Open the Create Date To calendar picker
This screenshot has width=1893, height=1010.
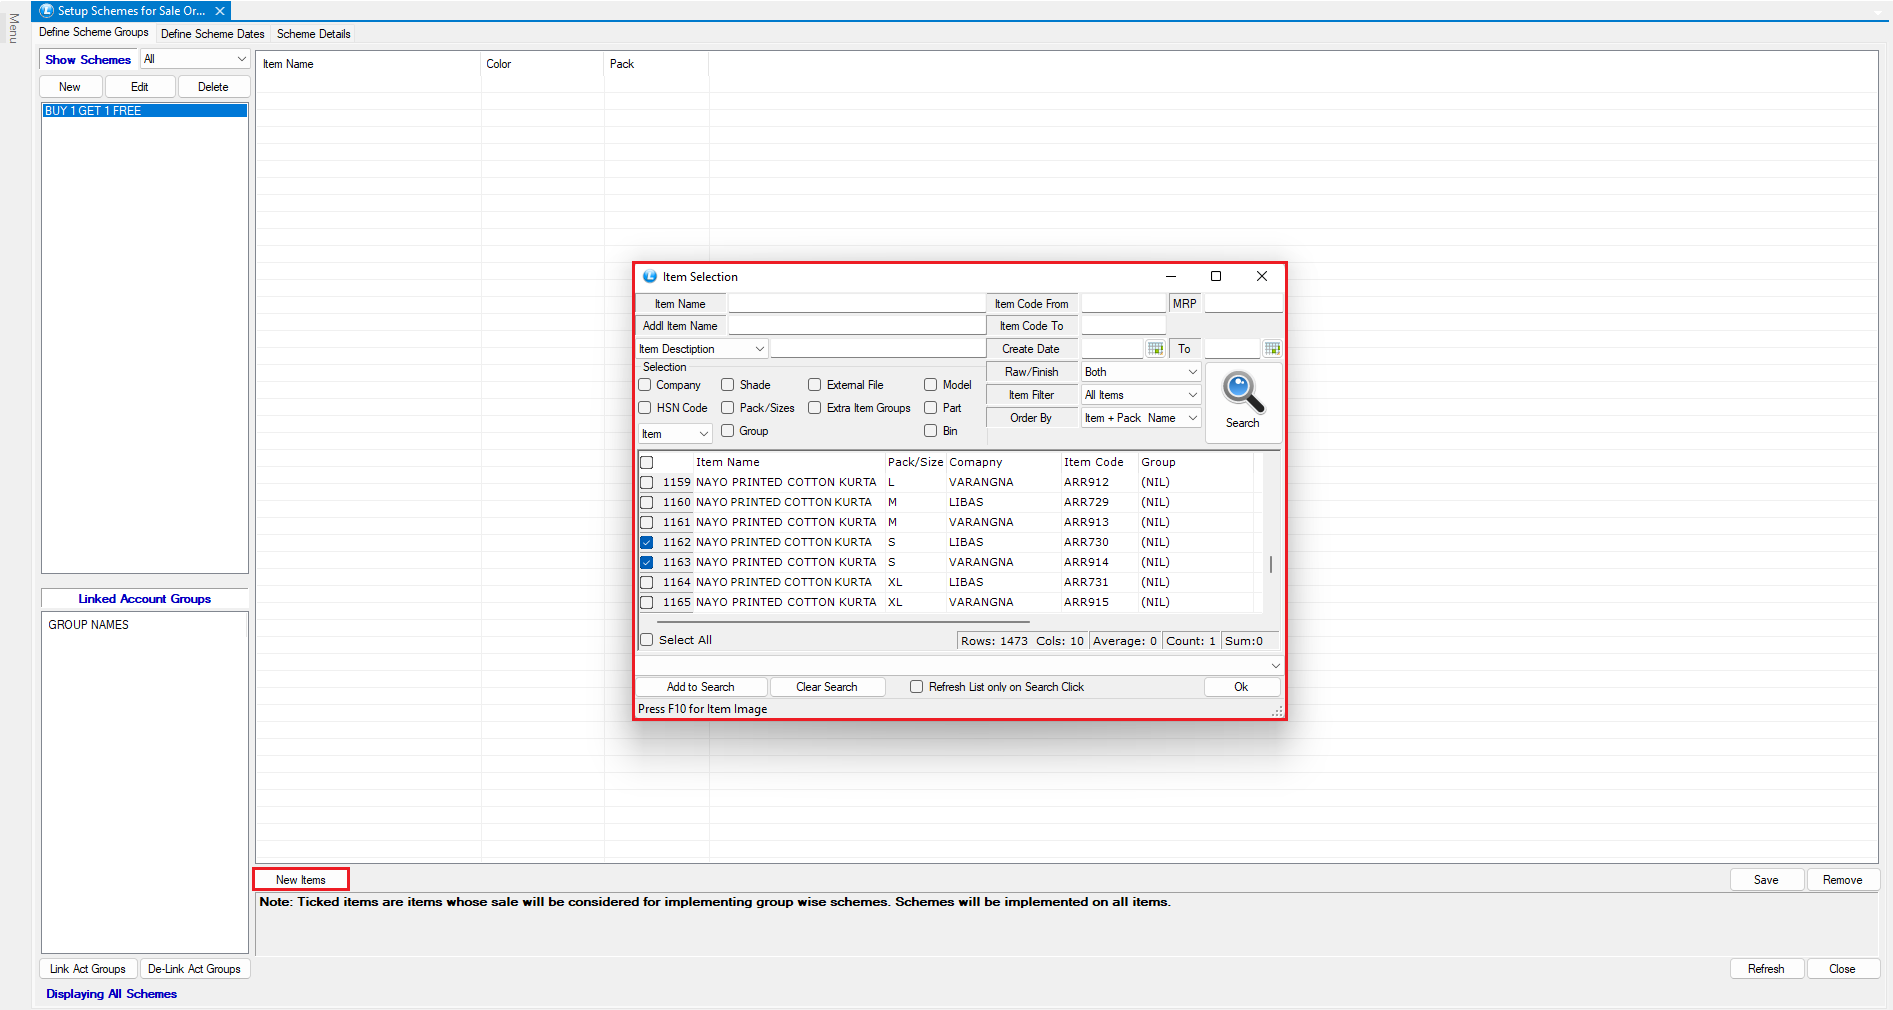pos(1272,349)
